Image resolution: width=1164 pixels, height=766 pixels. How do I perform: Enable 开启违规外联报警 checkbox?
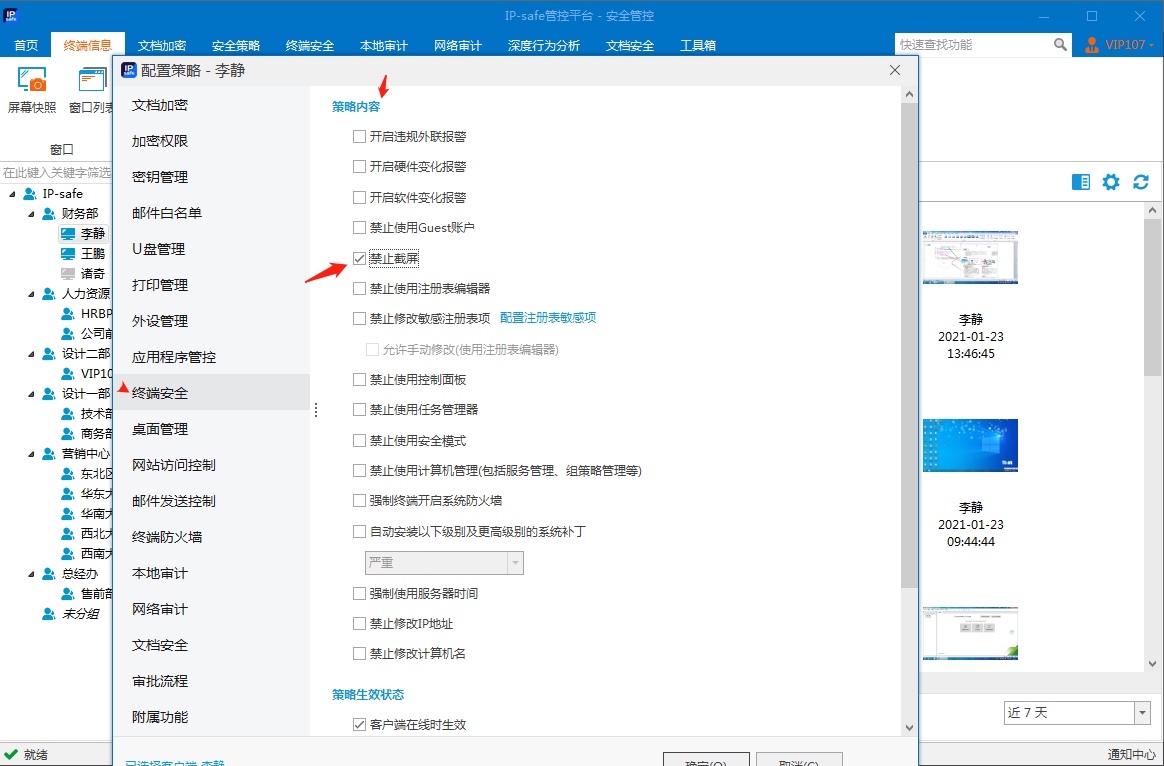coord(359,137)
